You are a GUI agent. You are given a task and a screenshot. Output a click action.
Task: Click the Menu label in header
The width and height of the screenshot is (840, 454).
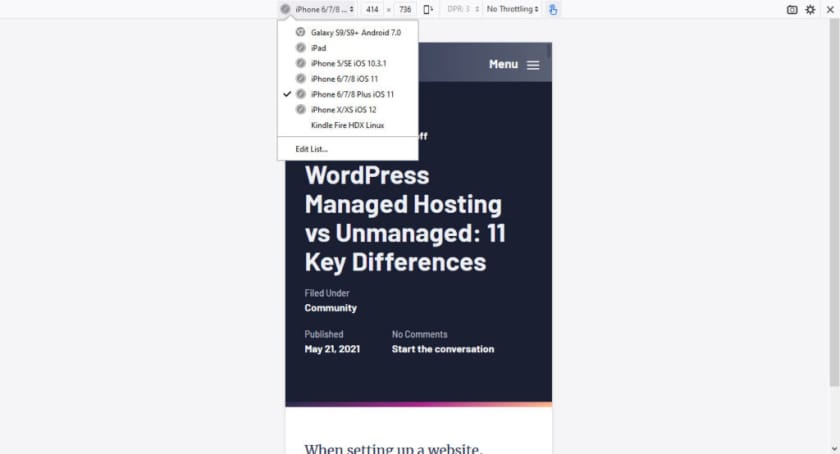pyautogui.click(x=503, y=64)
